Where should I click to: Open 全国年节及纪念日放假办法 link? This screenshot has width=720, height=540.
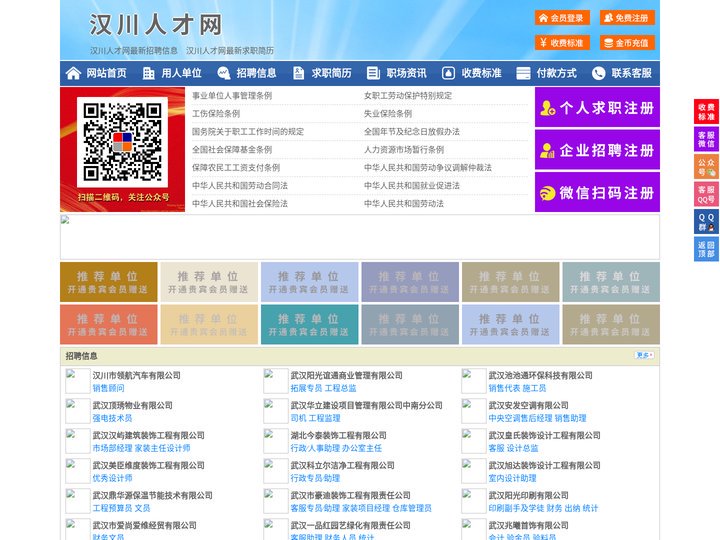412,131
